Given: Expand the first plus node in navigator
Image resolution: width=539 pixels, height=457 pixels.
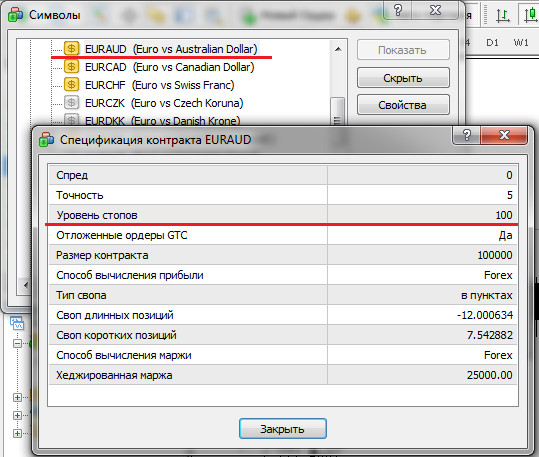Looking at the screenshot, I should coord(17,398).
